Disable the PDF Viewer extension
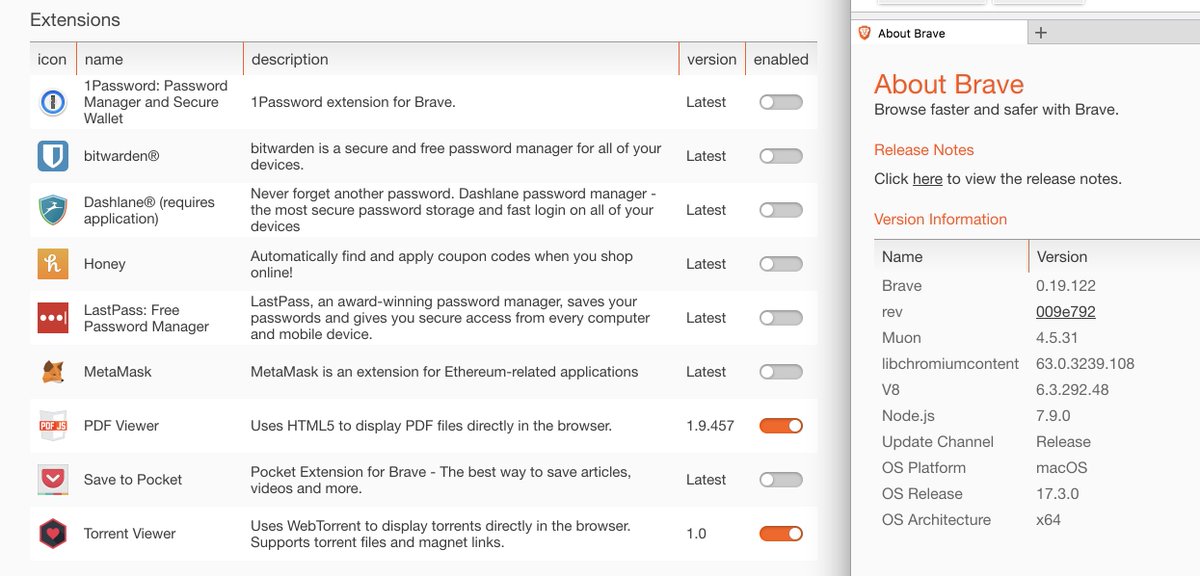The width and height of the screenshot is (1200, 576). 781,426
